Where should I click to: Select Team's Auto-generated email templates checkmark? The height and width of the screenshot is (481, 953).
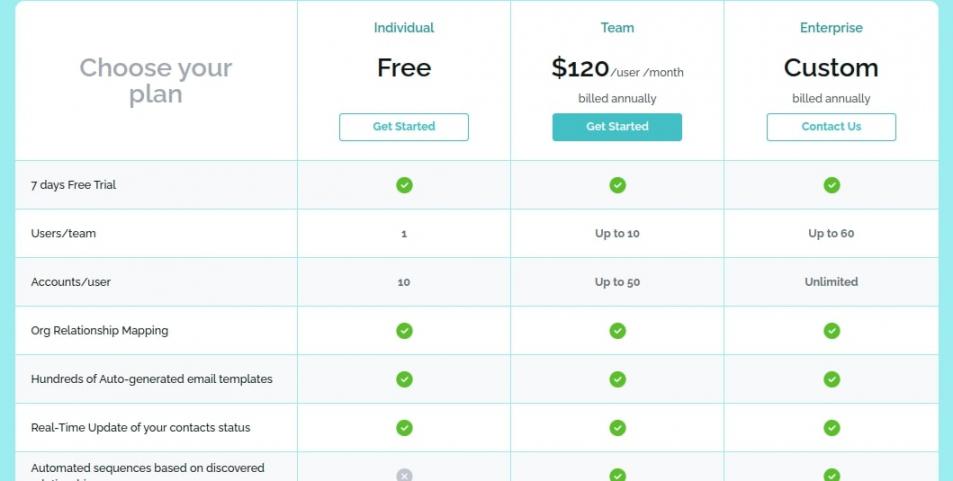pyautogui.click(x=618, y=379)
